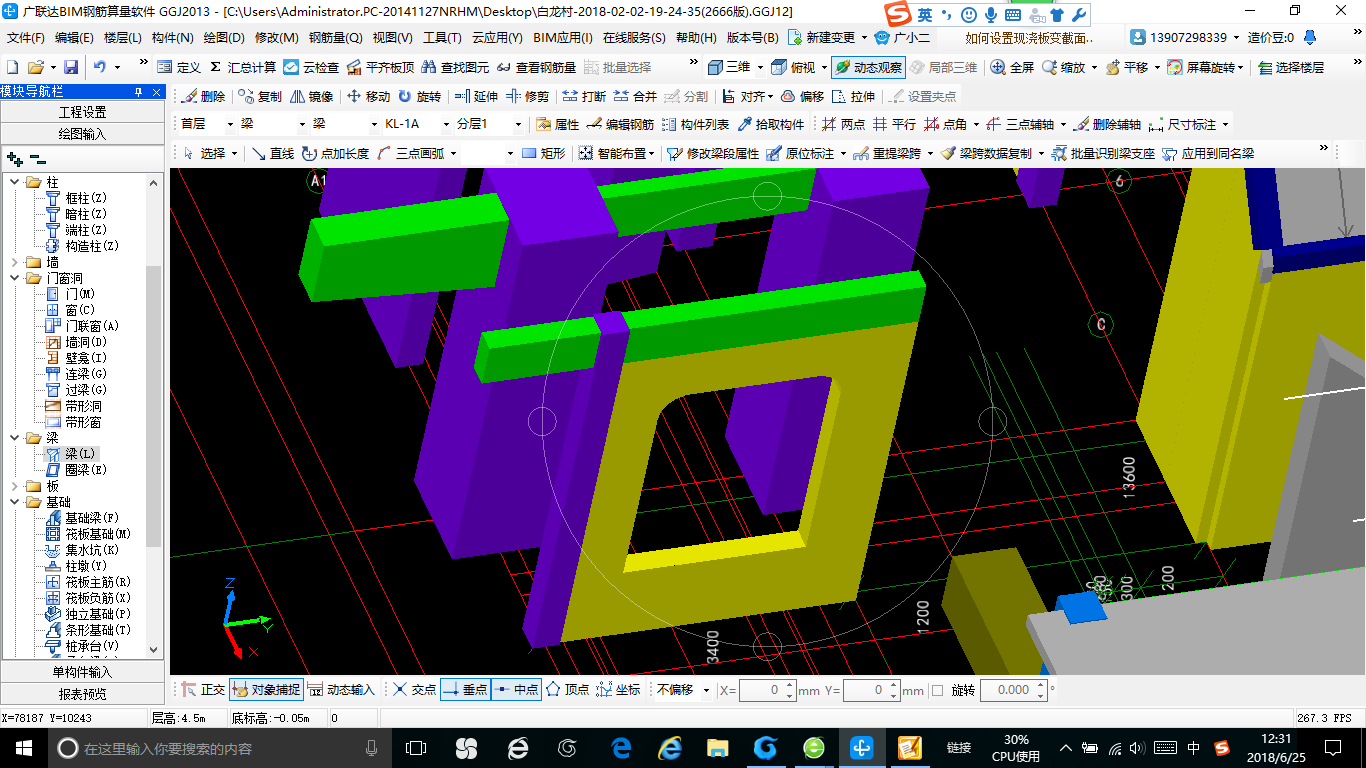
Task: Click the 全屏 full screen icon
Action: [x=1012, y=67]
